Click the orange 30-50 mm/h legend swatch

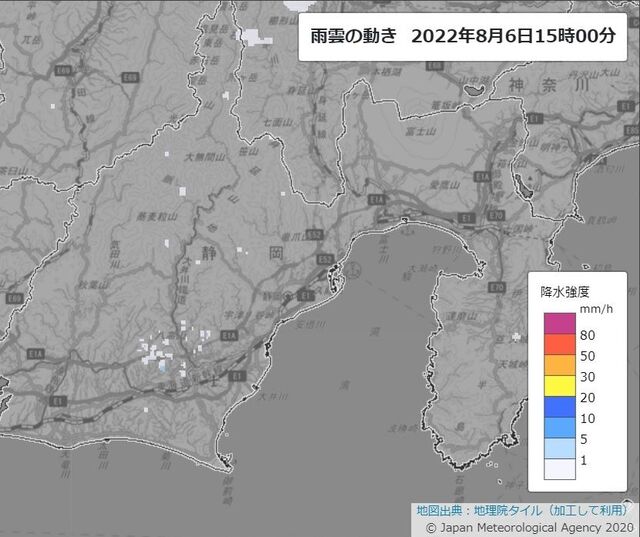[x=560, y=365]
